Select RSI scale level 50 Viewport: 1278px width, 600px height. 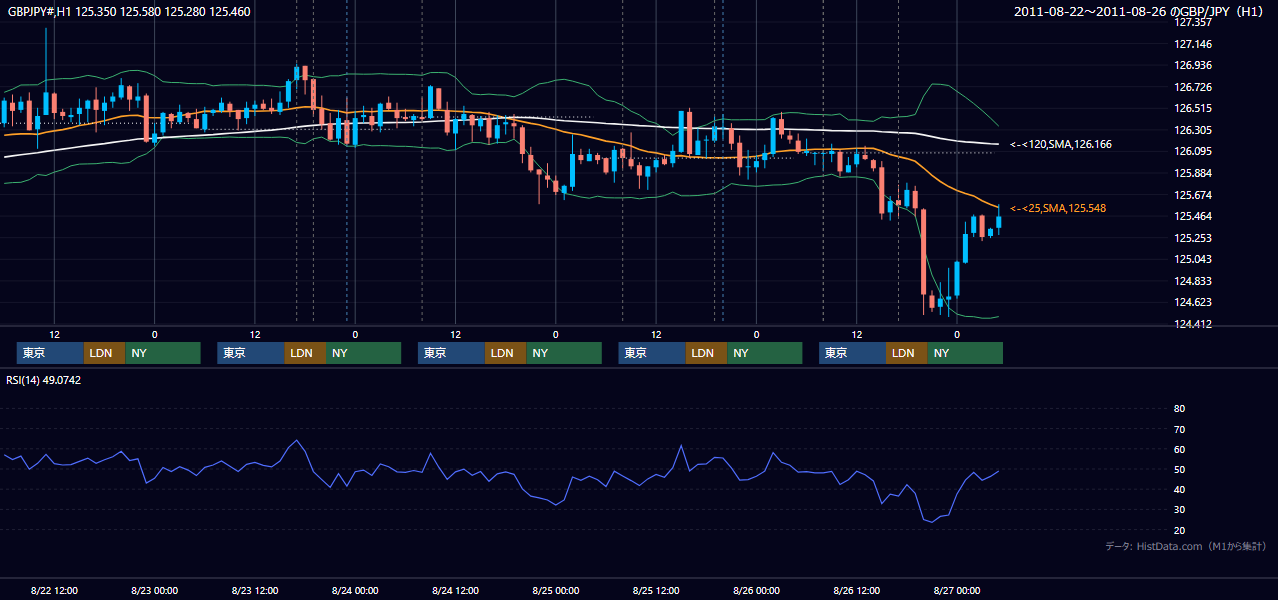[x=1179, y=469]
